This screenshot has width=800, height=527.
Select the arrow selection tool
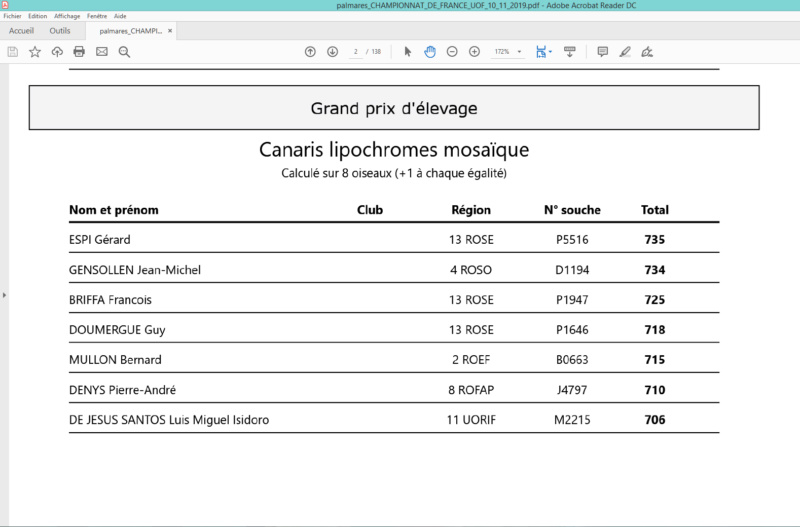coord(408,52)
